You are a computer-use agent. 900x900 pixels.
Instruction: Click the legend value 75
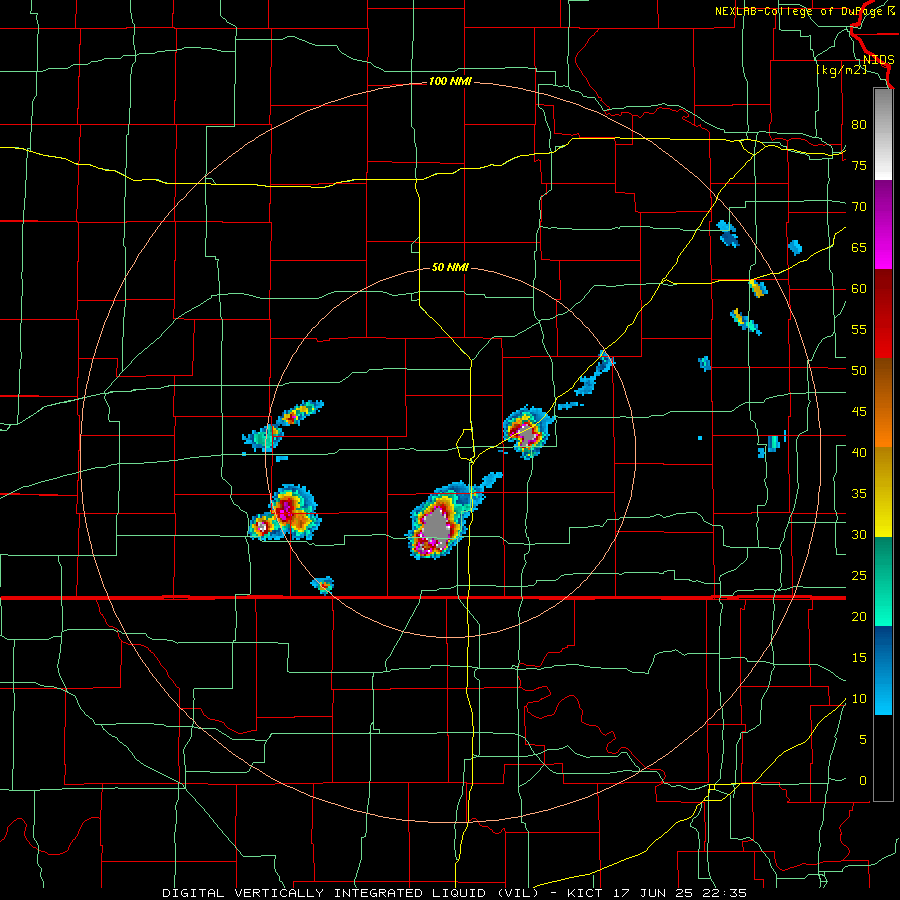click(x=859, y=166)
